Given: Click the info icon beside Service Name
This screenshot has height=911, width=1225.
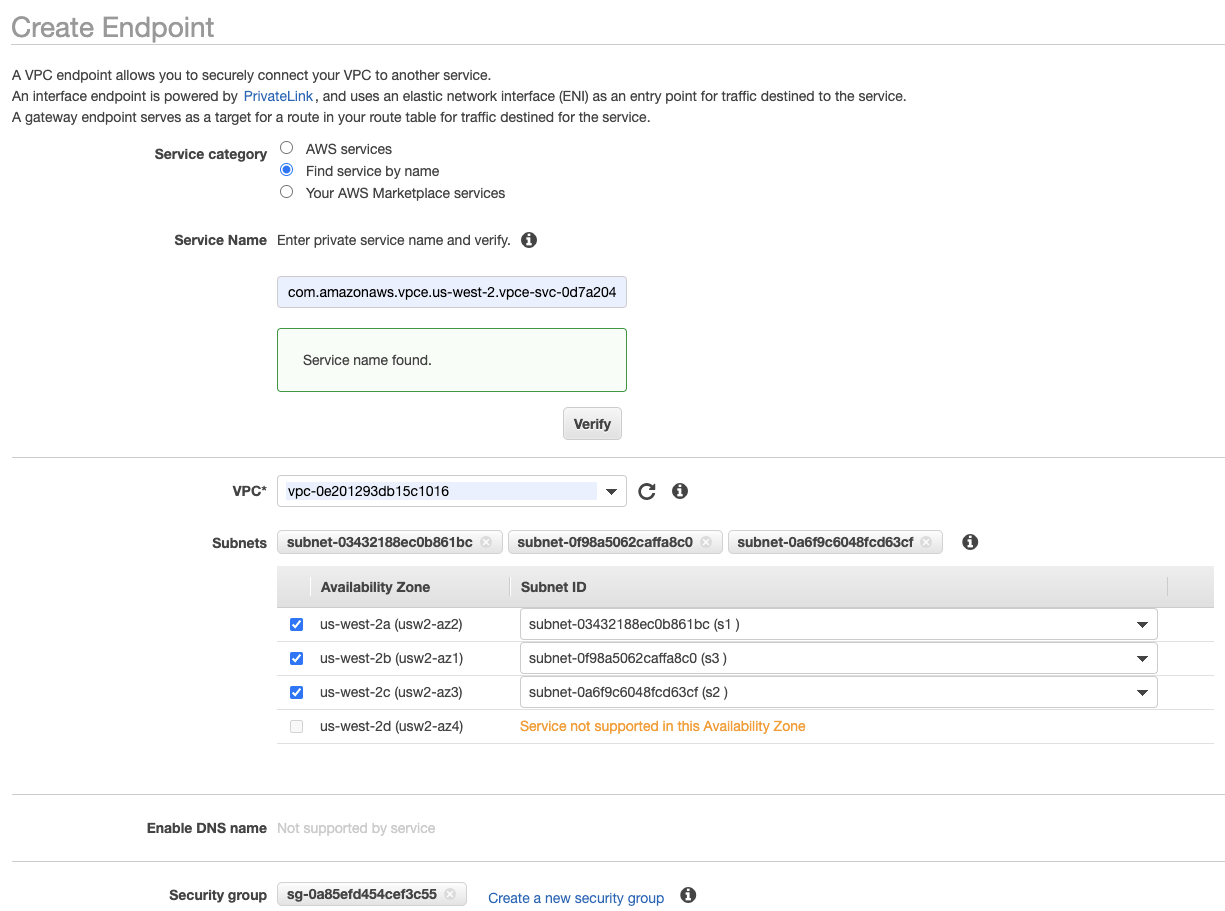Looking at the screenshot, I should 529,240.
